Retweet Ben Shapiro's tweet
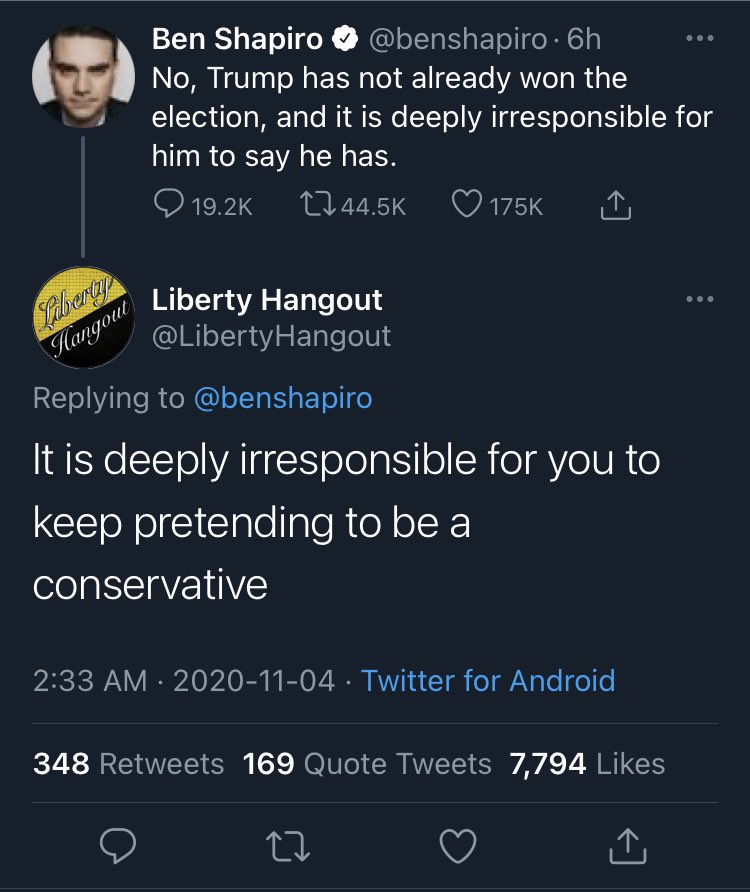 316,205
